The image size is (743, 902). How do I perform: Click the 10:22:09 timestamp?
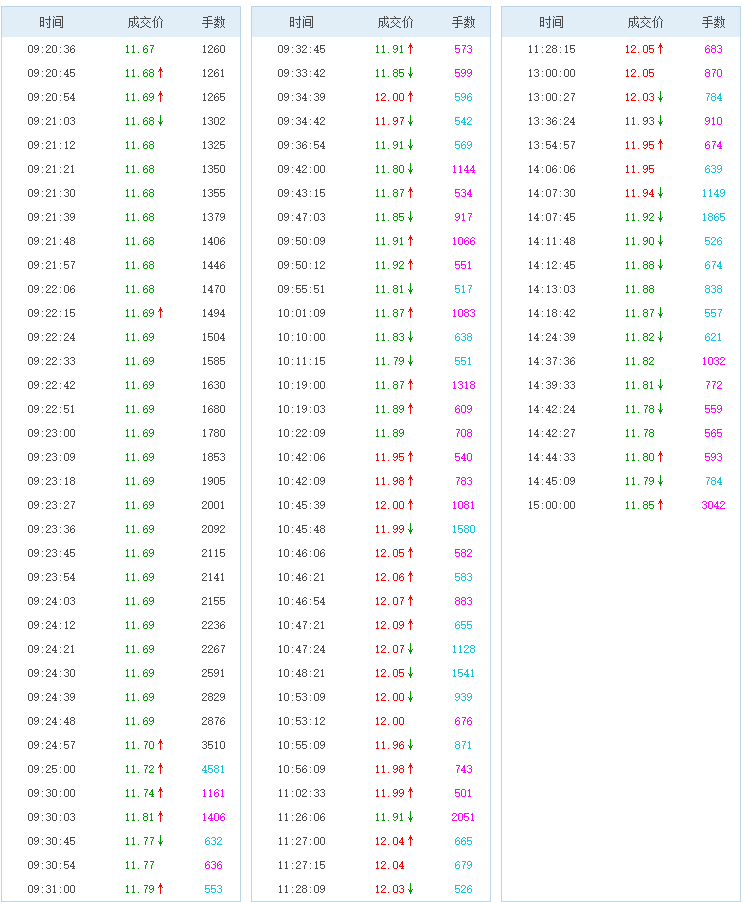301,433
